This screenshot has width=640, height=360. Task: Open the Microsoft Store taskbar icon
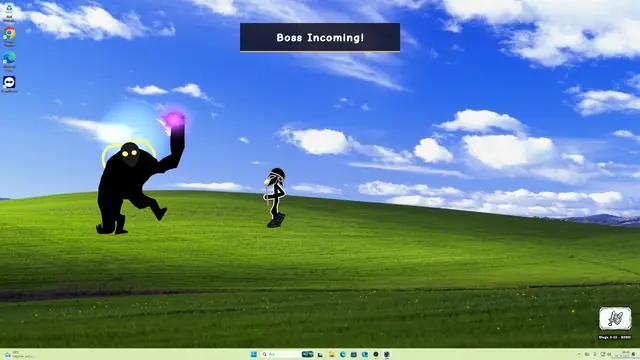click(x=353, y=354)
